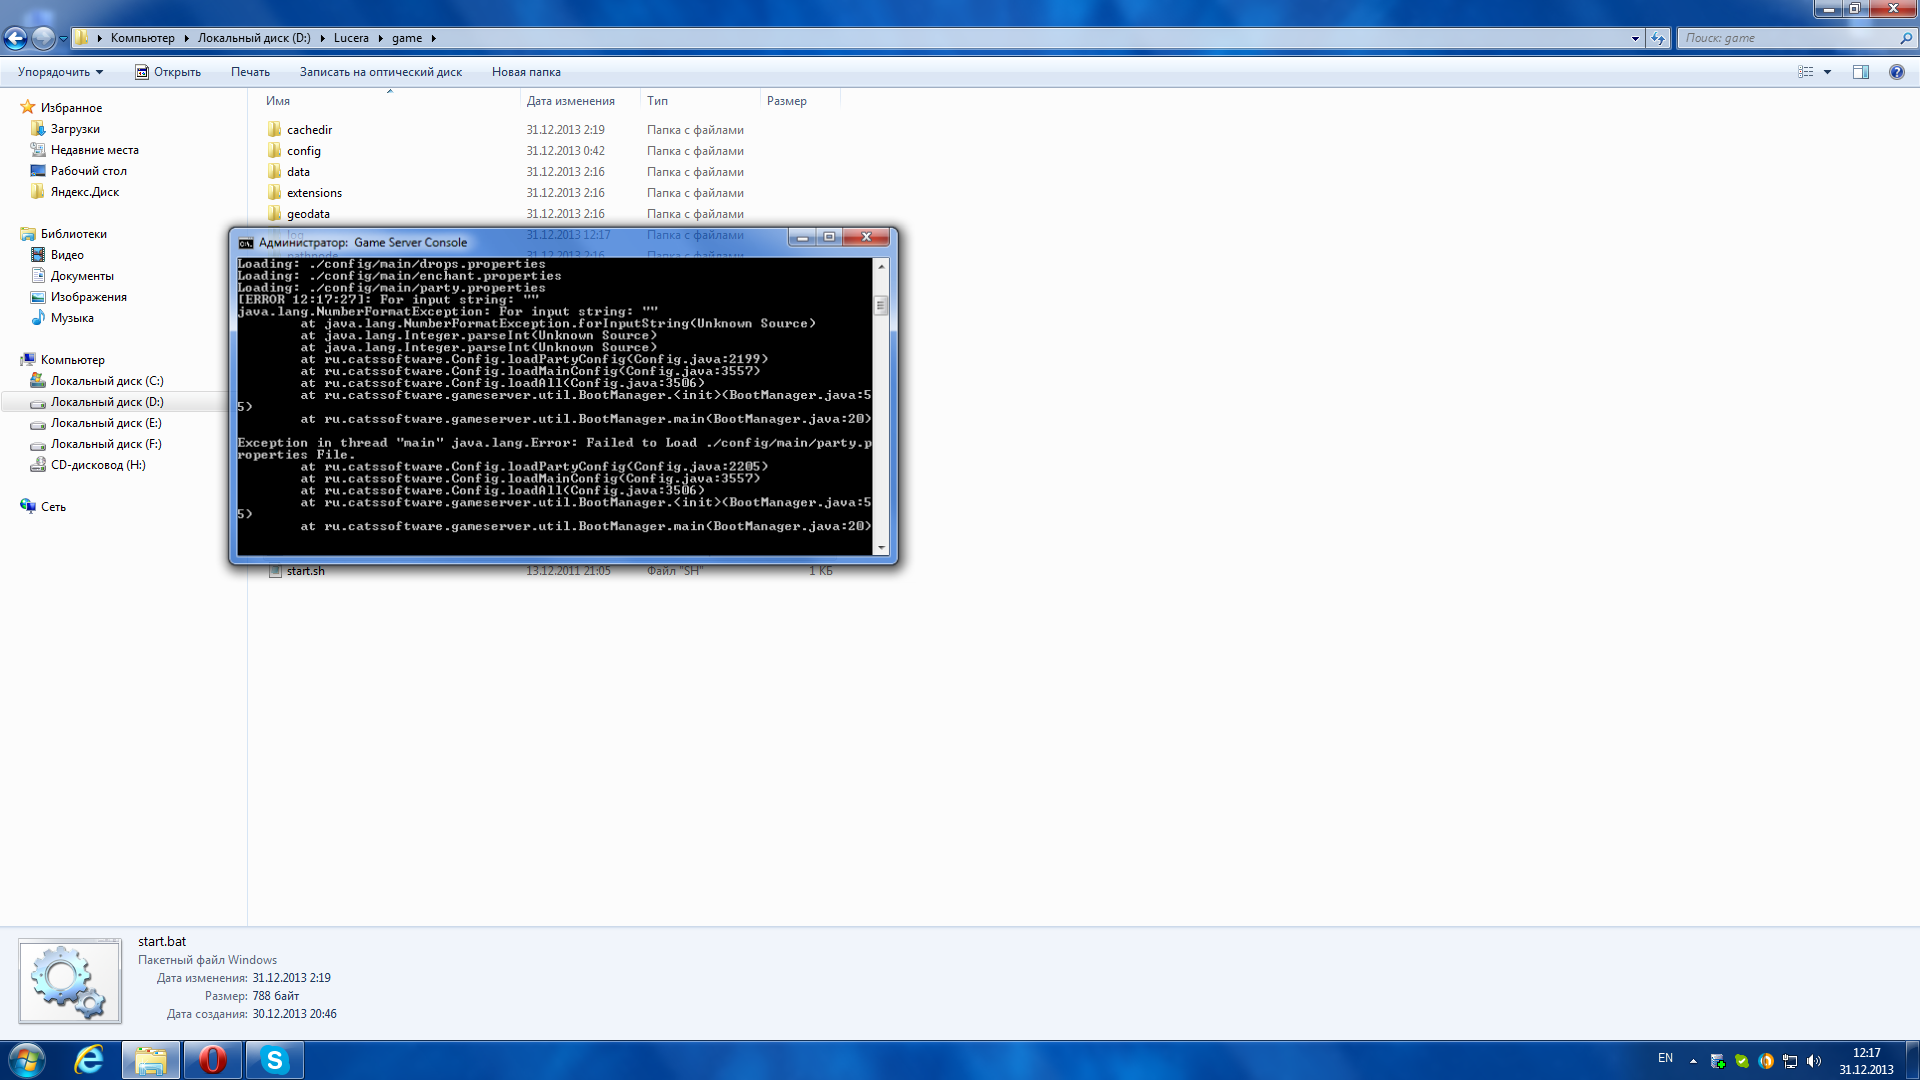This screenshot has height=1080, width=1920.
Task: Sort by Дата изменения column header
Action: click(570, 101)
